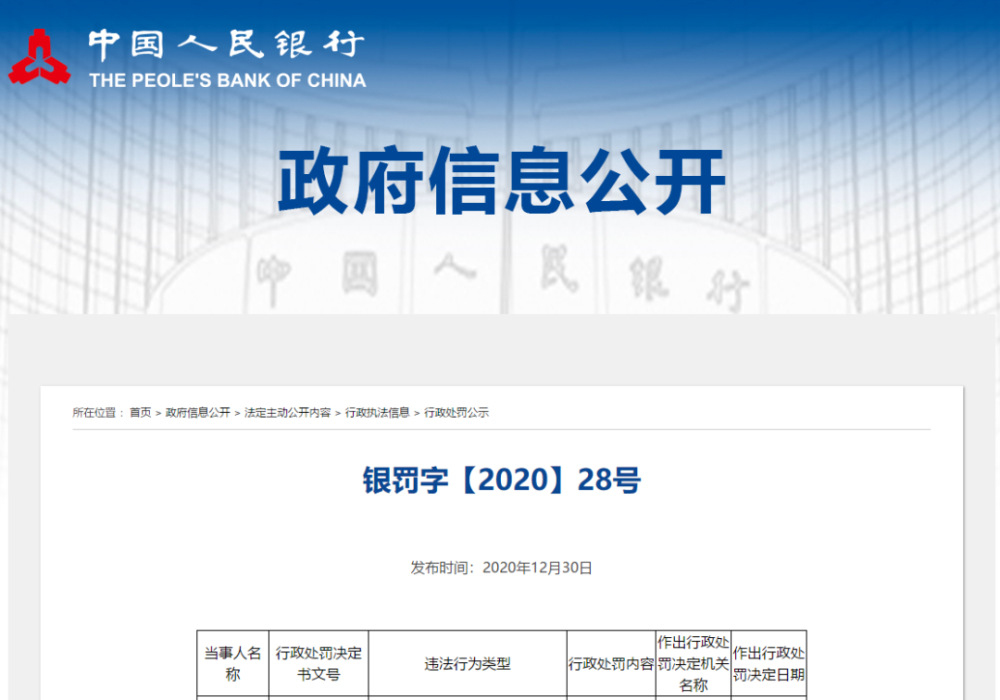Image resolution: width=1000 pixels, height=700 pixels.
Task: Open 政府信息公开 breadcrumb link
Action: tap(198, 412)
